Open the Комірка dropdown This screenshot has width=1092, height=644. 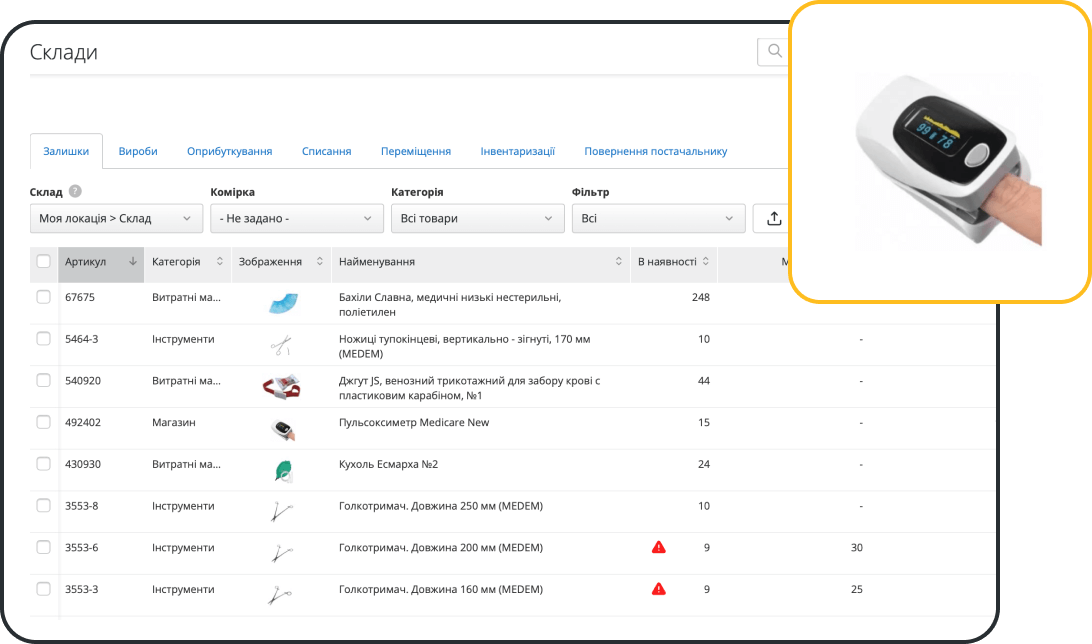(297, 218)
